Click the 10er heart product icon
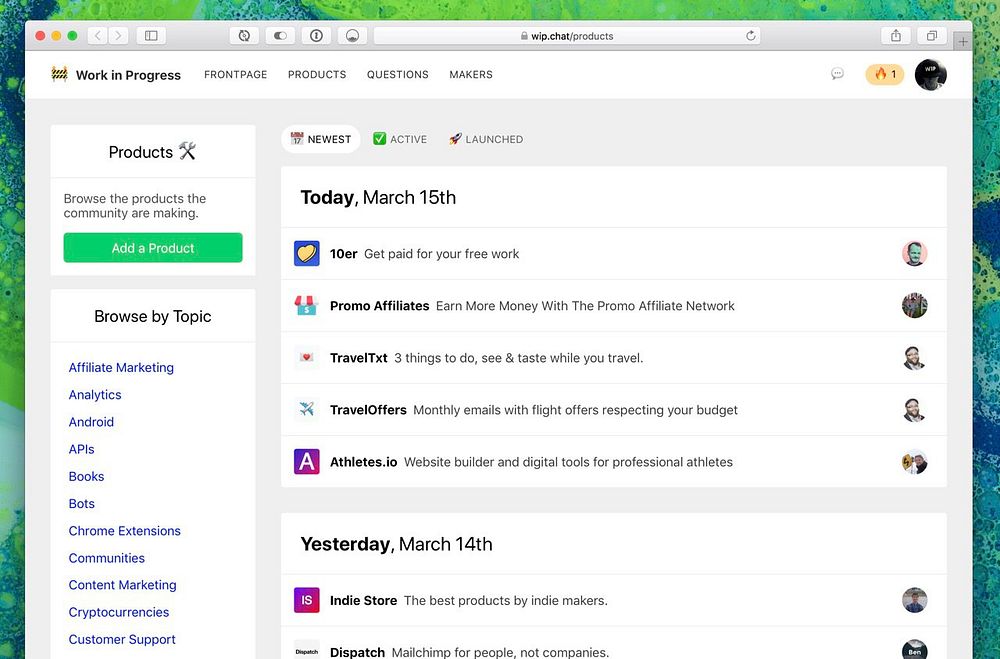Image resolution: width=1000 pixels, height=659 pixels. [307, 253]
